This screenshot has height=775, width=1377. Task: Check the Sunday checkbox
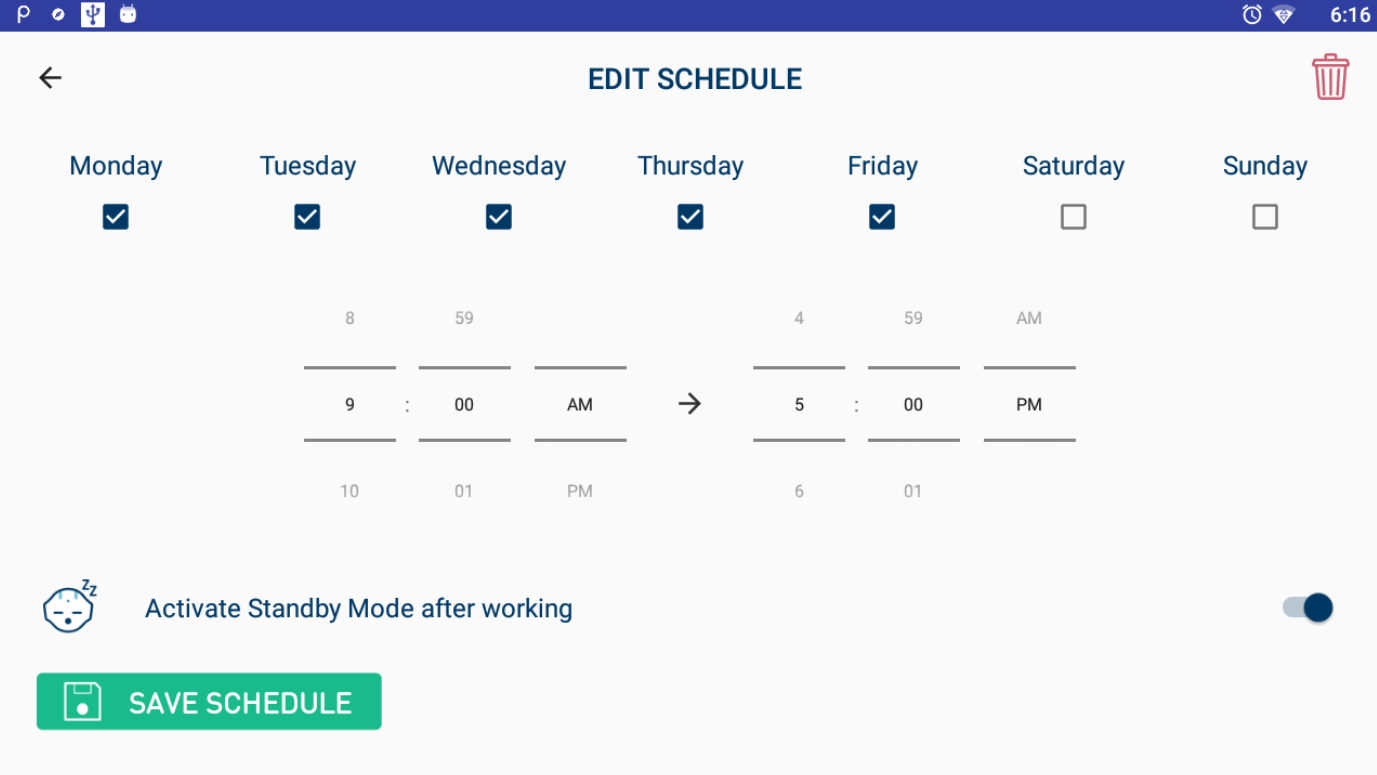pyautogui.click(x=1265, y=217)
